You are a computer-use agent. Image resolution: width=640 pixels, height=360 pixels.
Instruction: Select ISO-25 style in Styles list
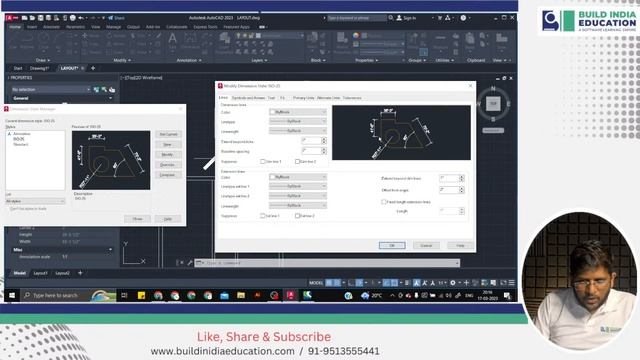click(19, 139)
